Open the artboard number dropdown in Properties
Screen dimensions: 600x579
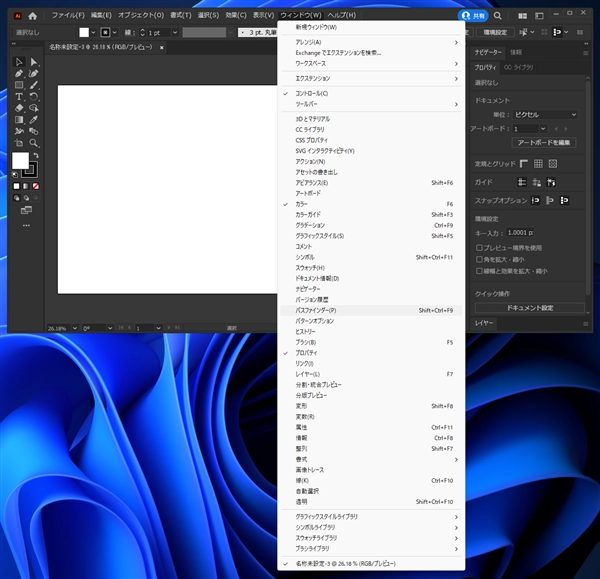[543, 129]
